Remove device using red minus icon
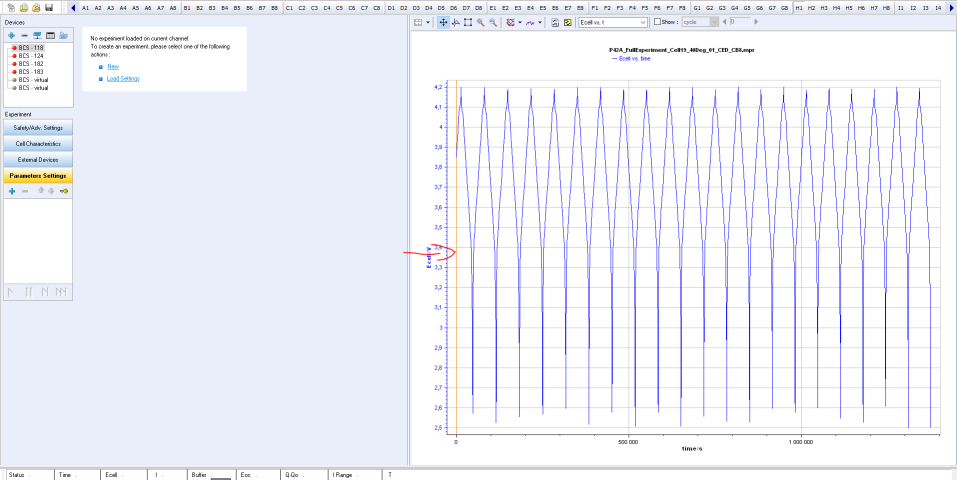This screenshot has height=480, width=957. coord(24,35)
